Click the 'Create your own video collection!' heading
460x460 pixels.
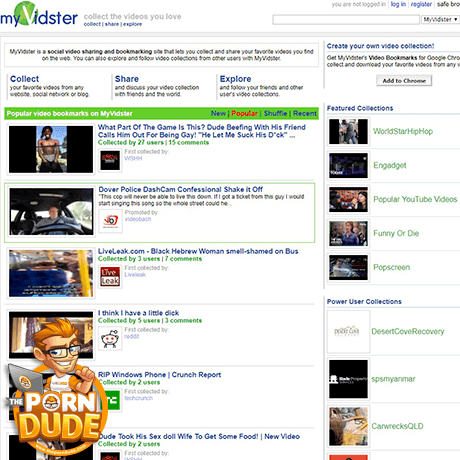click(x=380, y=46)
